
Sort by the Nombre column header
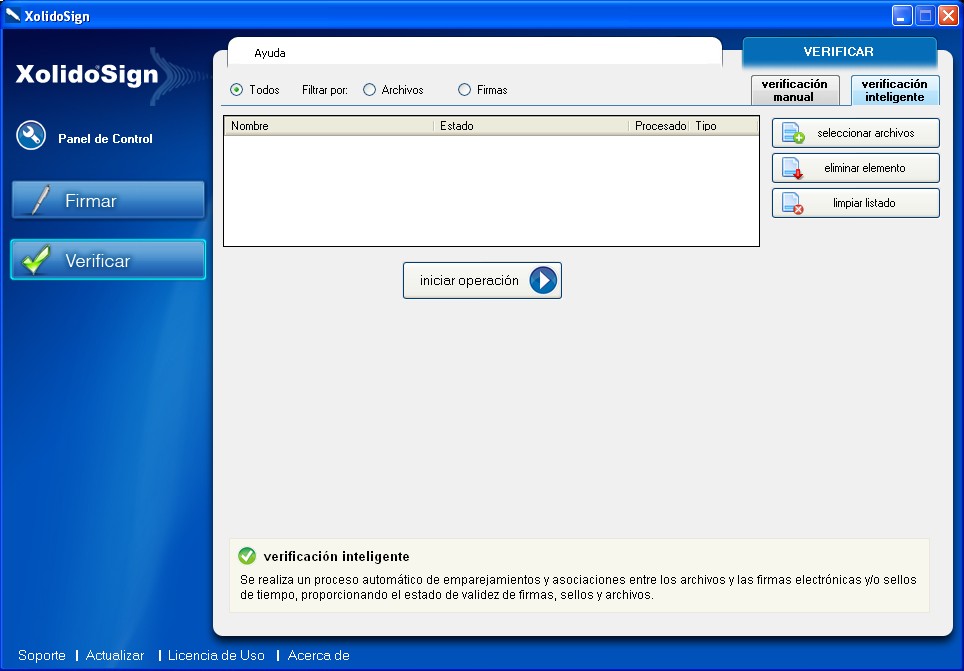point(329,126)
